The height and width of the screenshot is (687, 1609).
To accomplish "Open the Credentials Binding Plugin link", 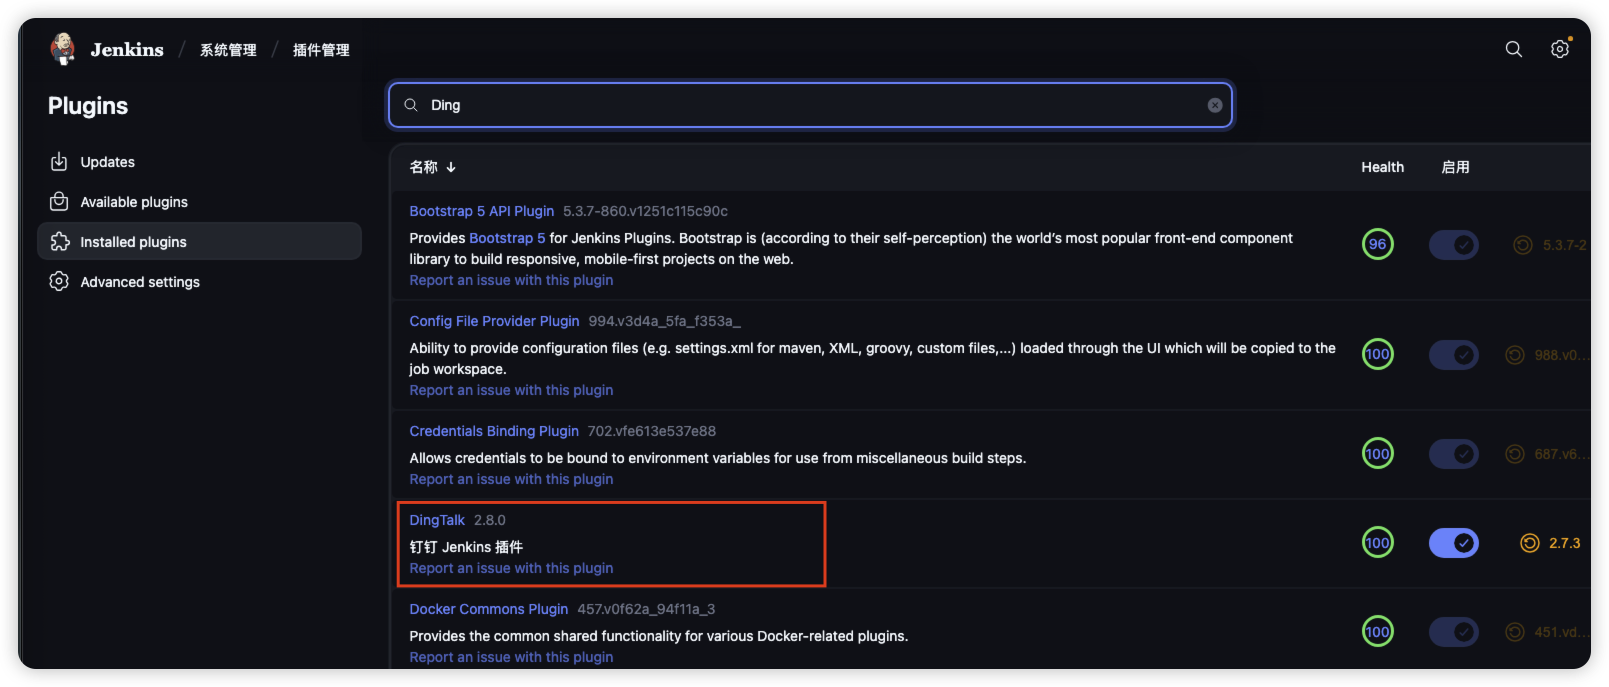I will click(494, 431).
